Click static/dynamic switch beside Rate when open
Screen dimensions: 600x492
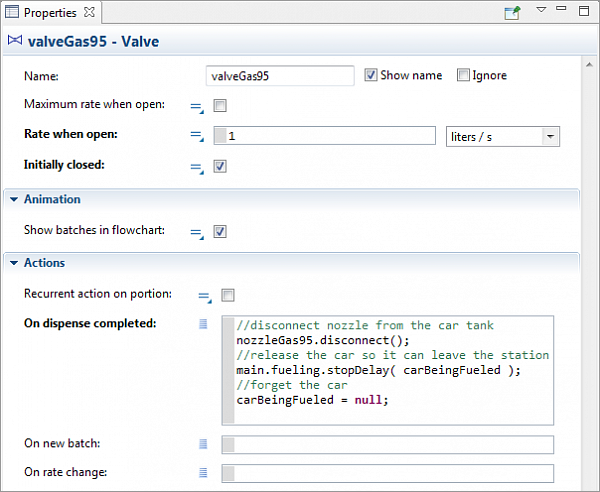click(197, 136)
